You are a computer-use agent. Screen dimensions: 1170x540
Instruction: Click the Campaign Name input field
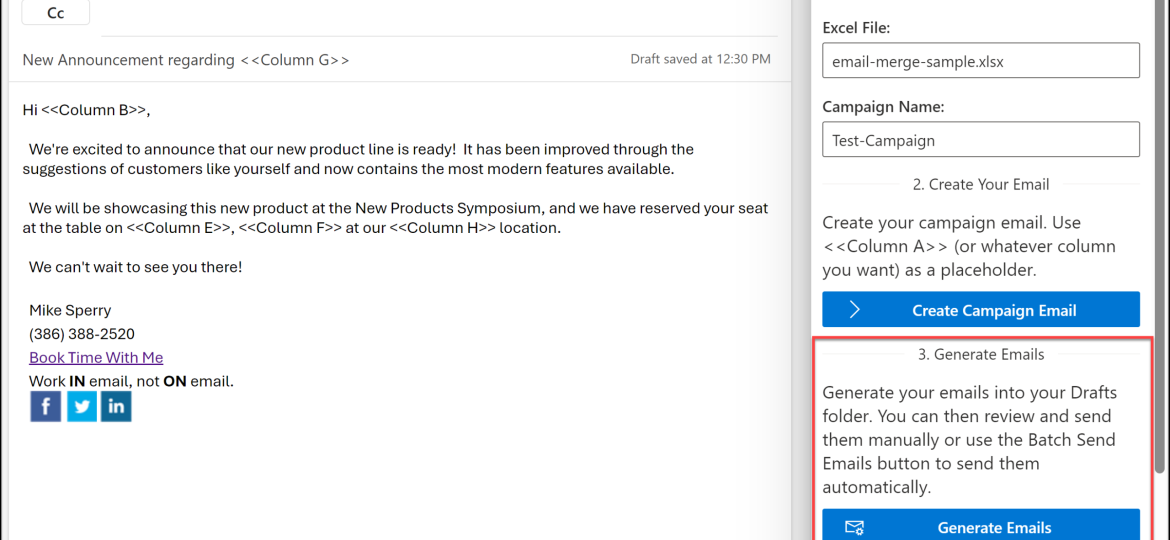[x=980, y=139]
